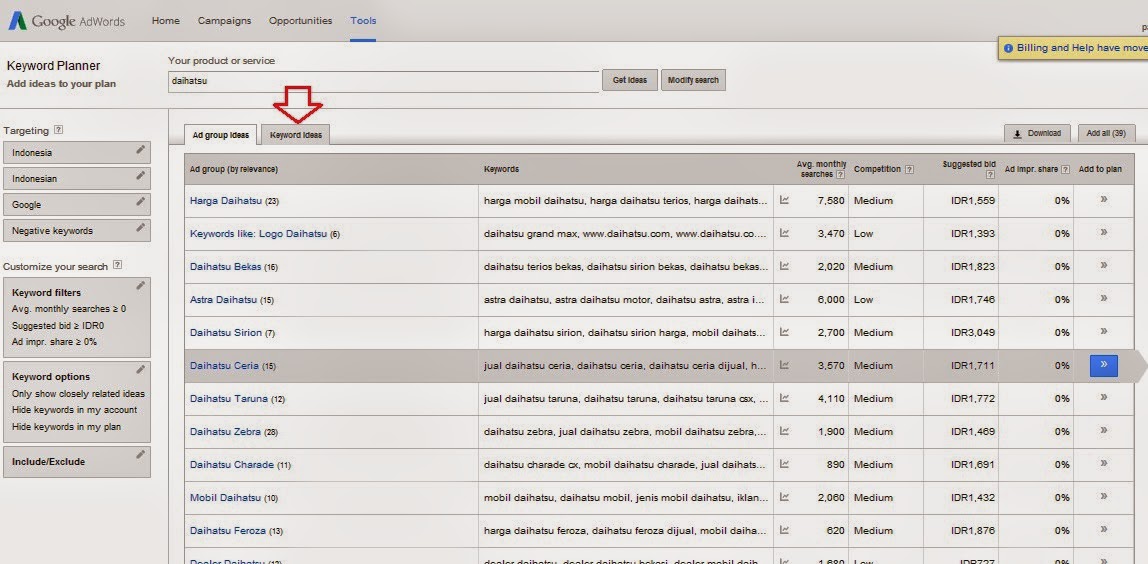Open the Opportunities menu

pyautogui.click(x=300, y=21)
